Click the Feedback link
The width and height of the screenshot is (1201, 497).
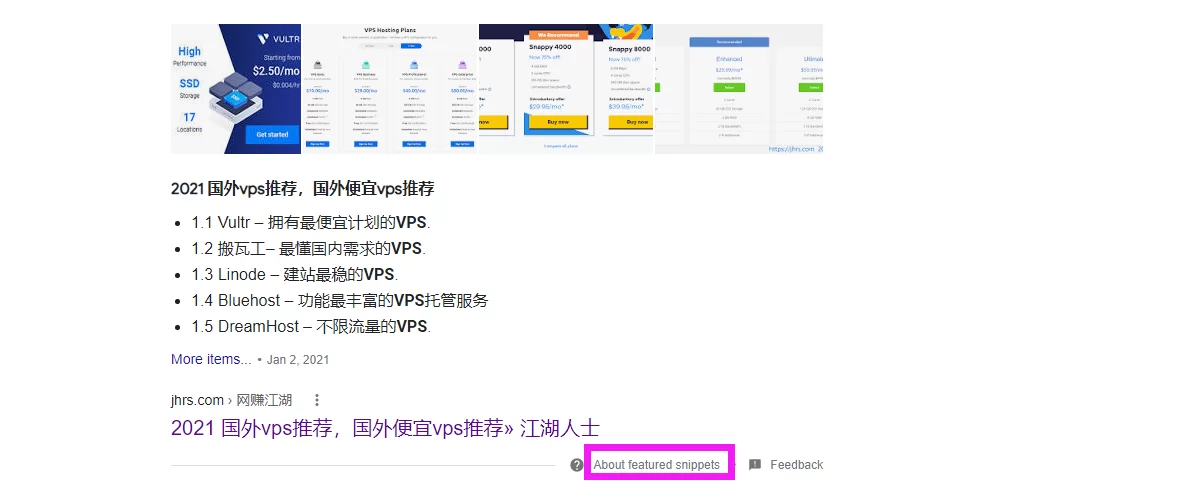[796, 465]
